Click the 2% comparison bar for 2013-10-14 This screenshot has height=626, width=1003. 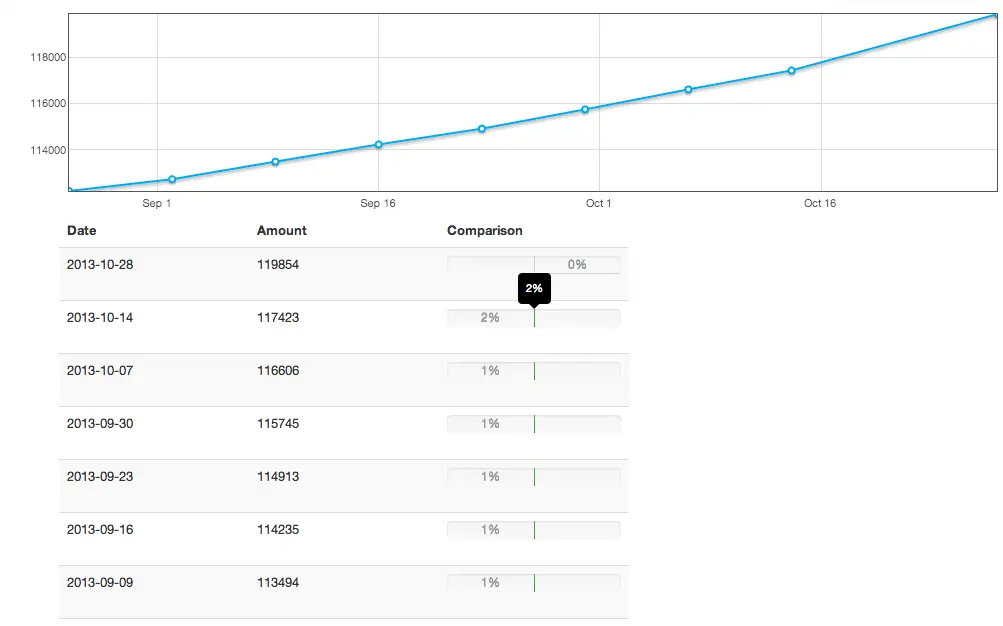click(x=534, y=318)
